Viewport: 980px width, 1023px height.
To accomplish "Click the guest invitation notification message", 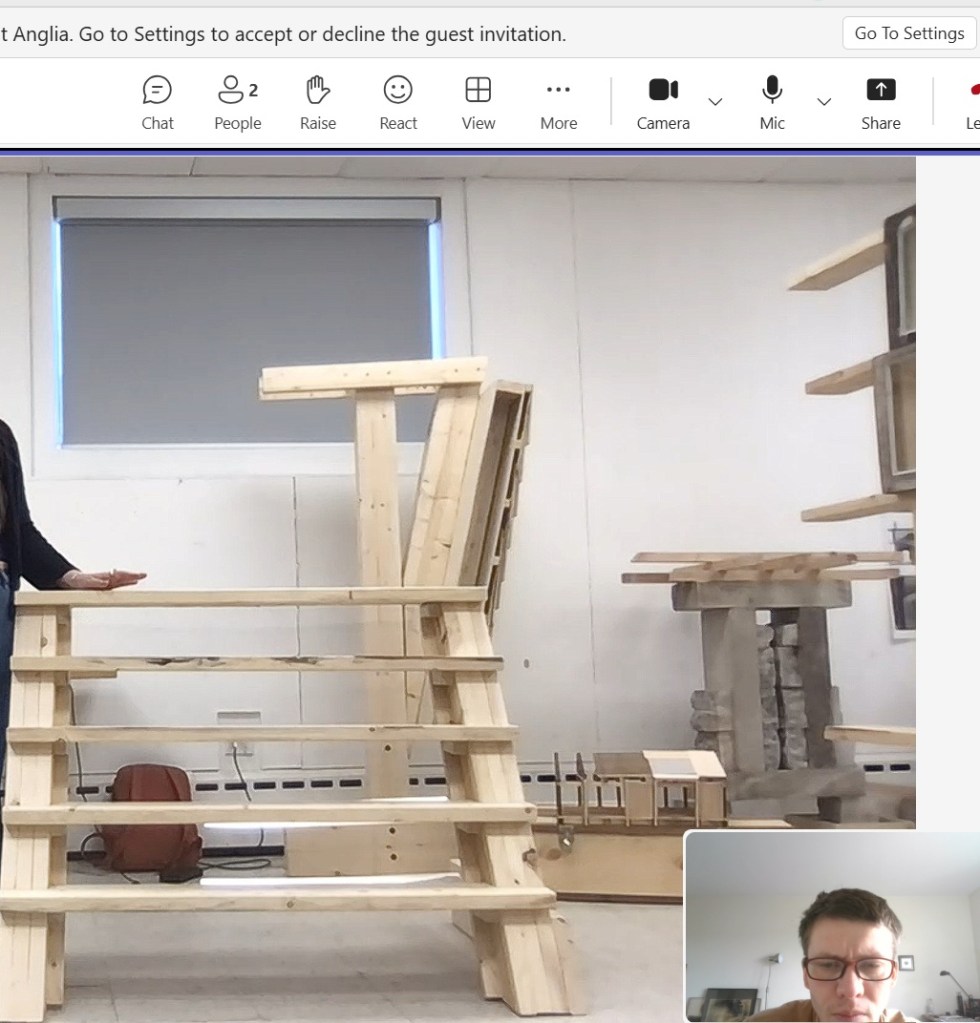I will (x=283, y=34).
